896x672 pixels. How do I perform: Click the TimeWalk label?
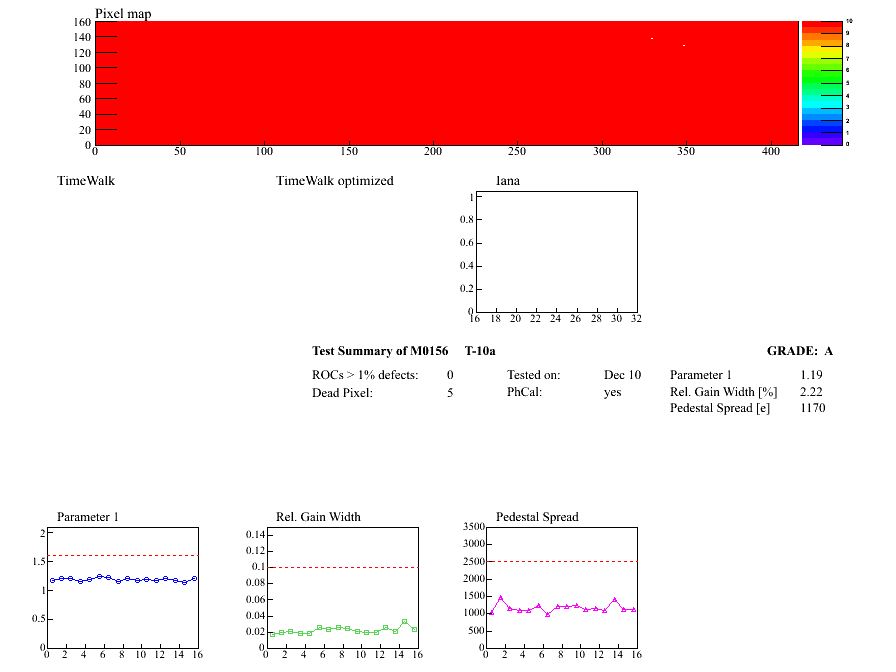[x=86, y=181]
